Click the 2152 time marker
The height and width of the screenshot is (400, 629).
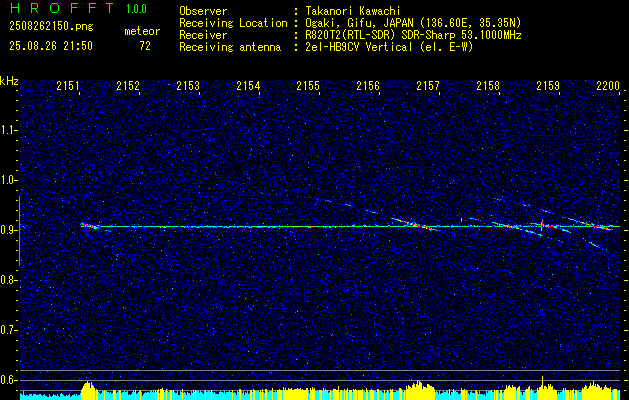[x=128, y=86]
